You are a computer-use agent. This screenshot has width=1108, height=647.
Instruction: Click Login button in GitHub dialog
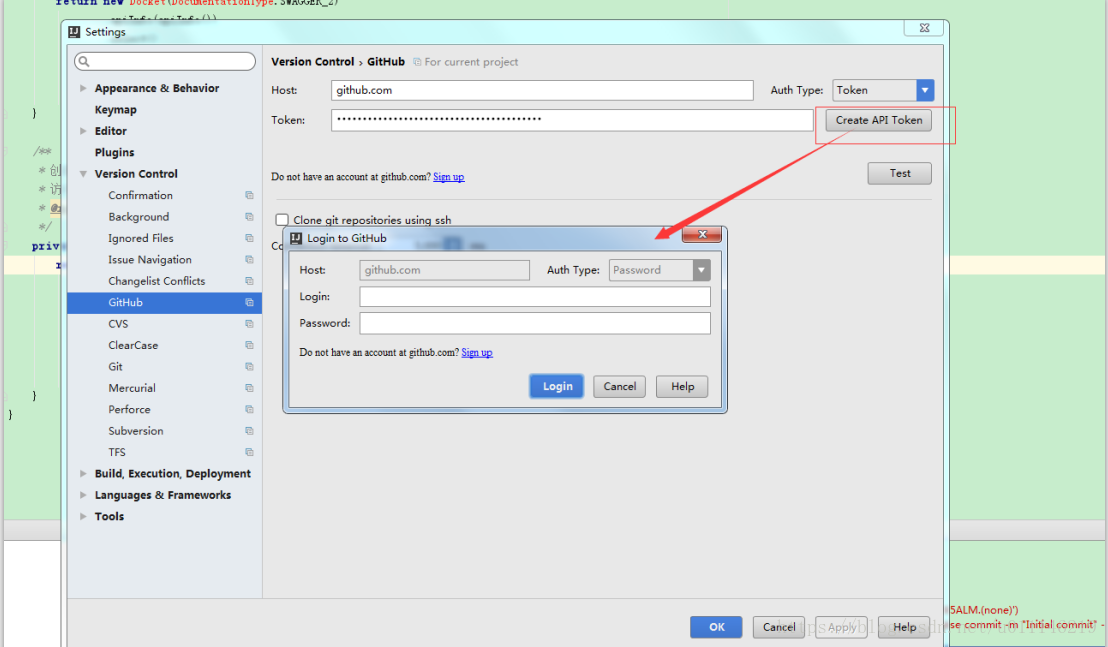click(557, 386)
